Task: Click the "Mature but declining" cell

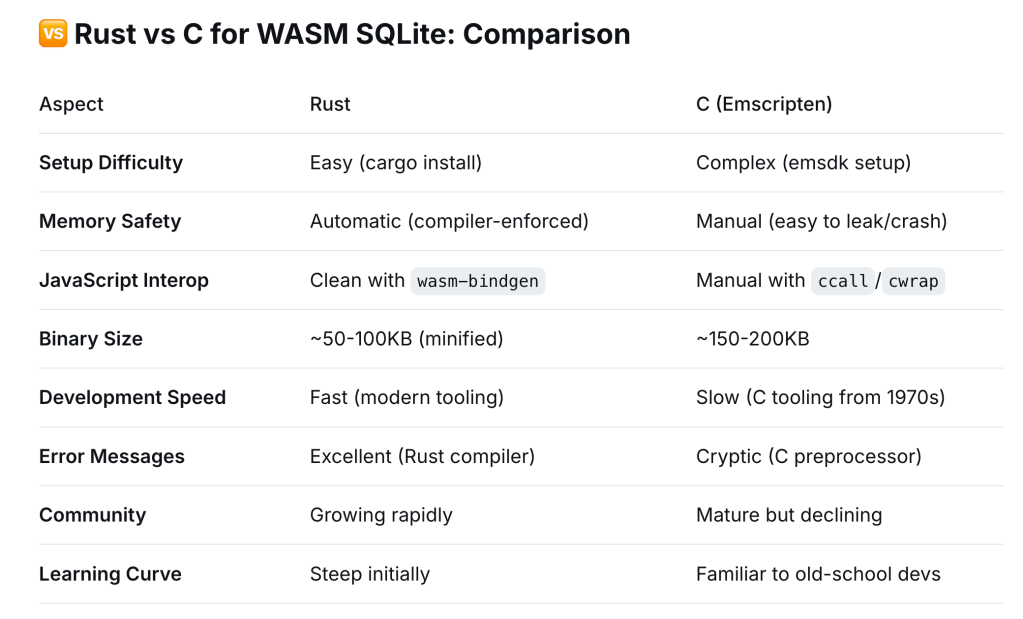Action: [x=789, y=516]
